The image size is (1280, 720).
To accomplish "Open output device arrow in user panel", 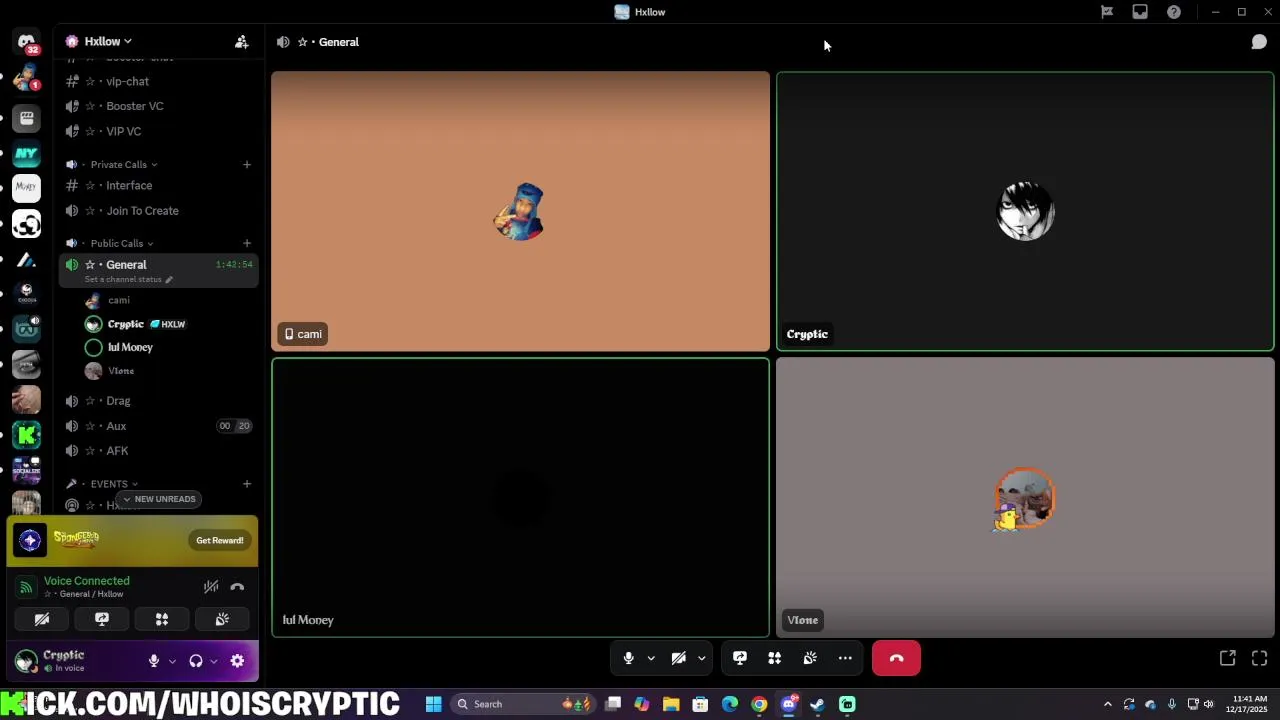I will (x=213, y=661).
